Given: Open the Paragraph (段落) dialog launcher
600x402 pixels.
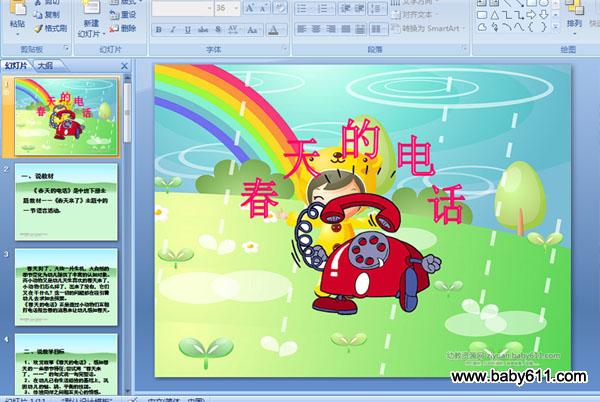Looking at the screenshot, I should tap(464, 48).
